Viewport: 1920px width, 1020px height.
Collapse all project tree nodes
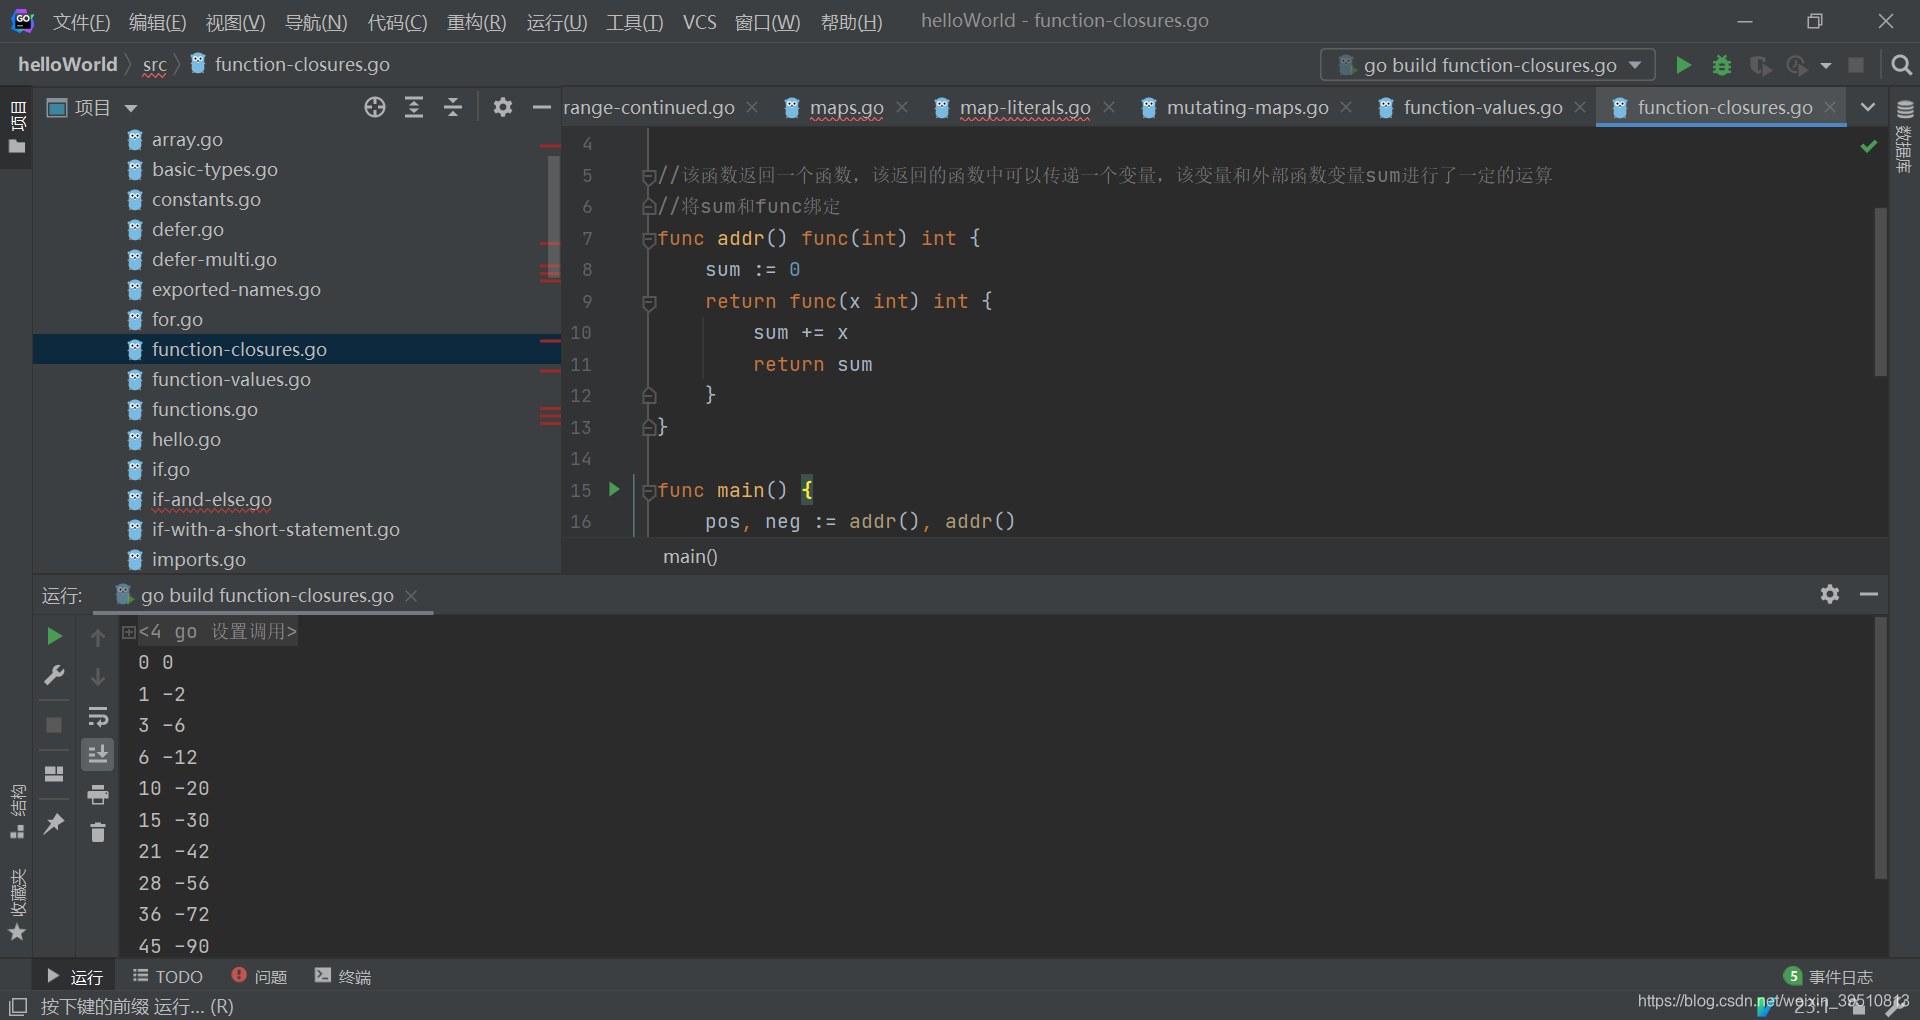[x=453, y=107]
